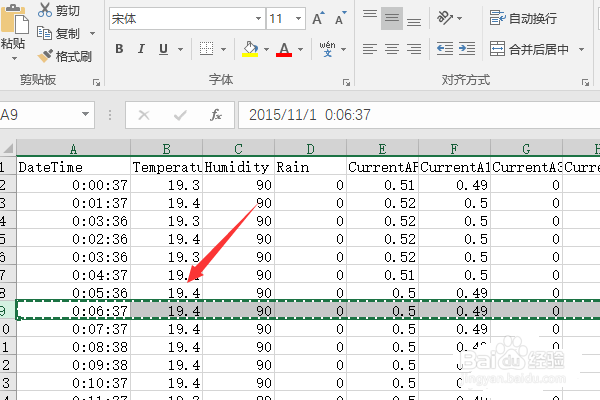Click cell with time 0:07:37
Viewport: 600px width, 400px height.
tap(73, 329)
